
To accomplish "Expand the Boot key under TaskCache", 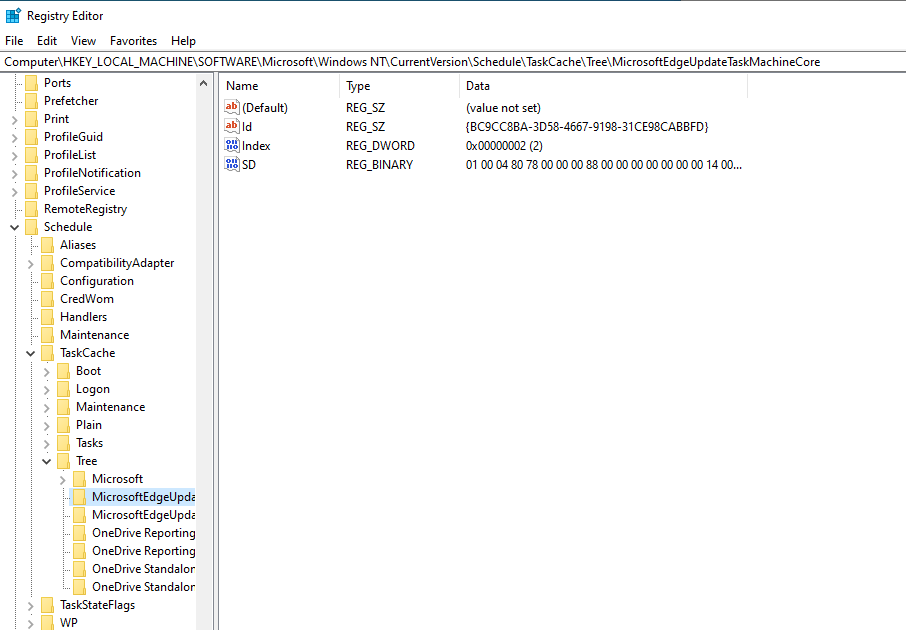I will (47, 371).
